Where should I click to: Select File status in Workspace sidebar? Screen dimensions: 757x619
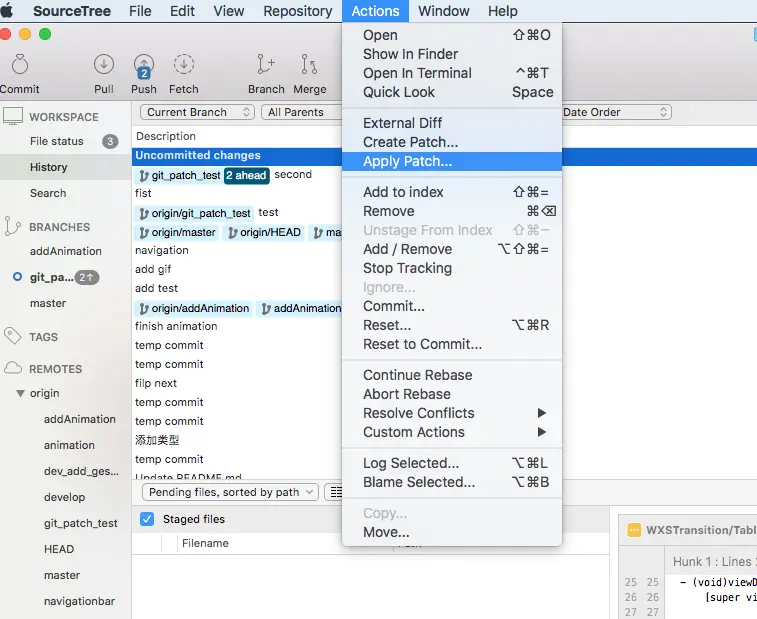pyautogui.click(x=56, y=141)
